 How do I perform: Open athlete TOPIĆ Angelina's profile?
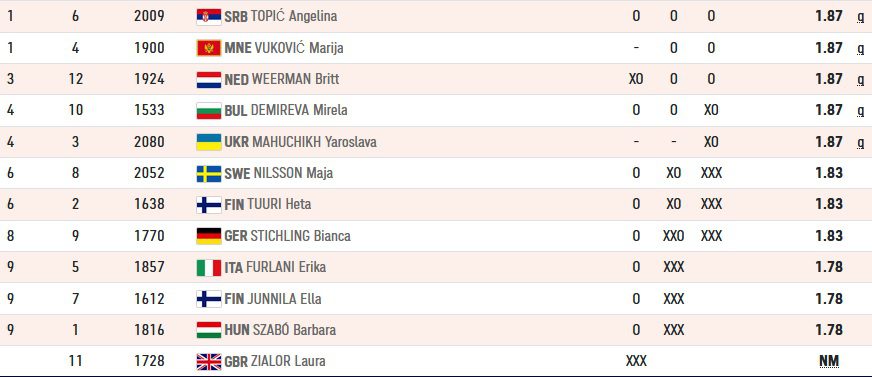[x=294, y=16]
